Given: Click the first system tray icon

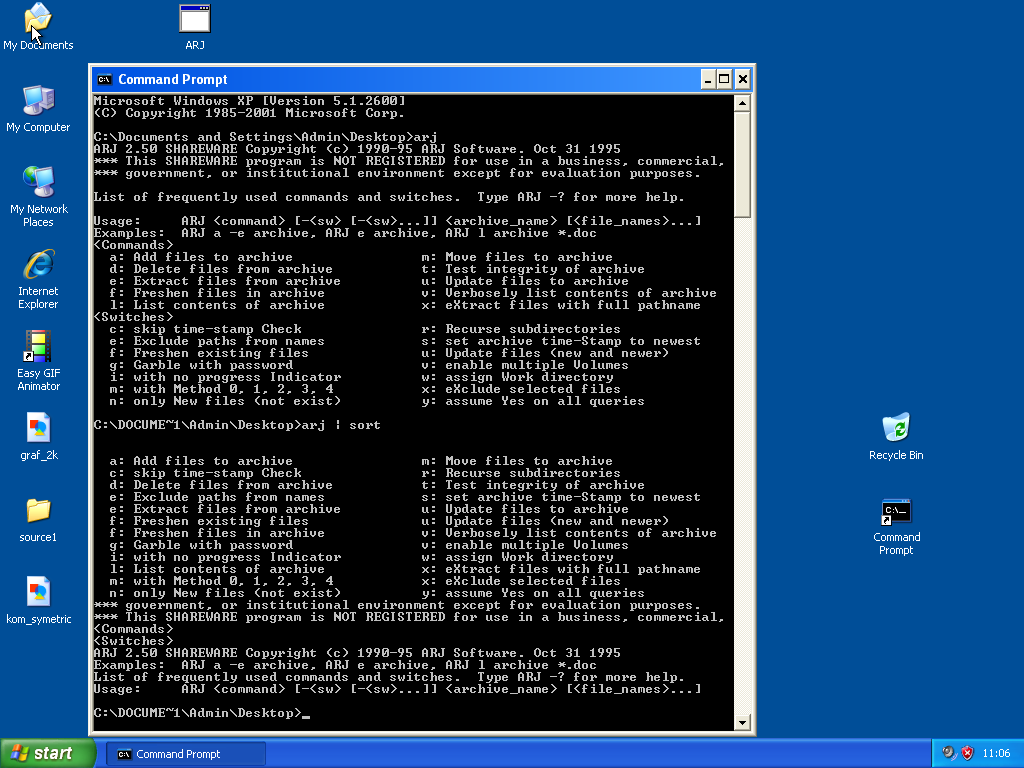Looking at the screenshot, I should [x=949, y=754].
